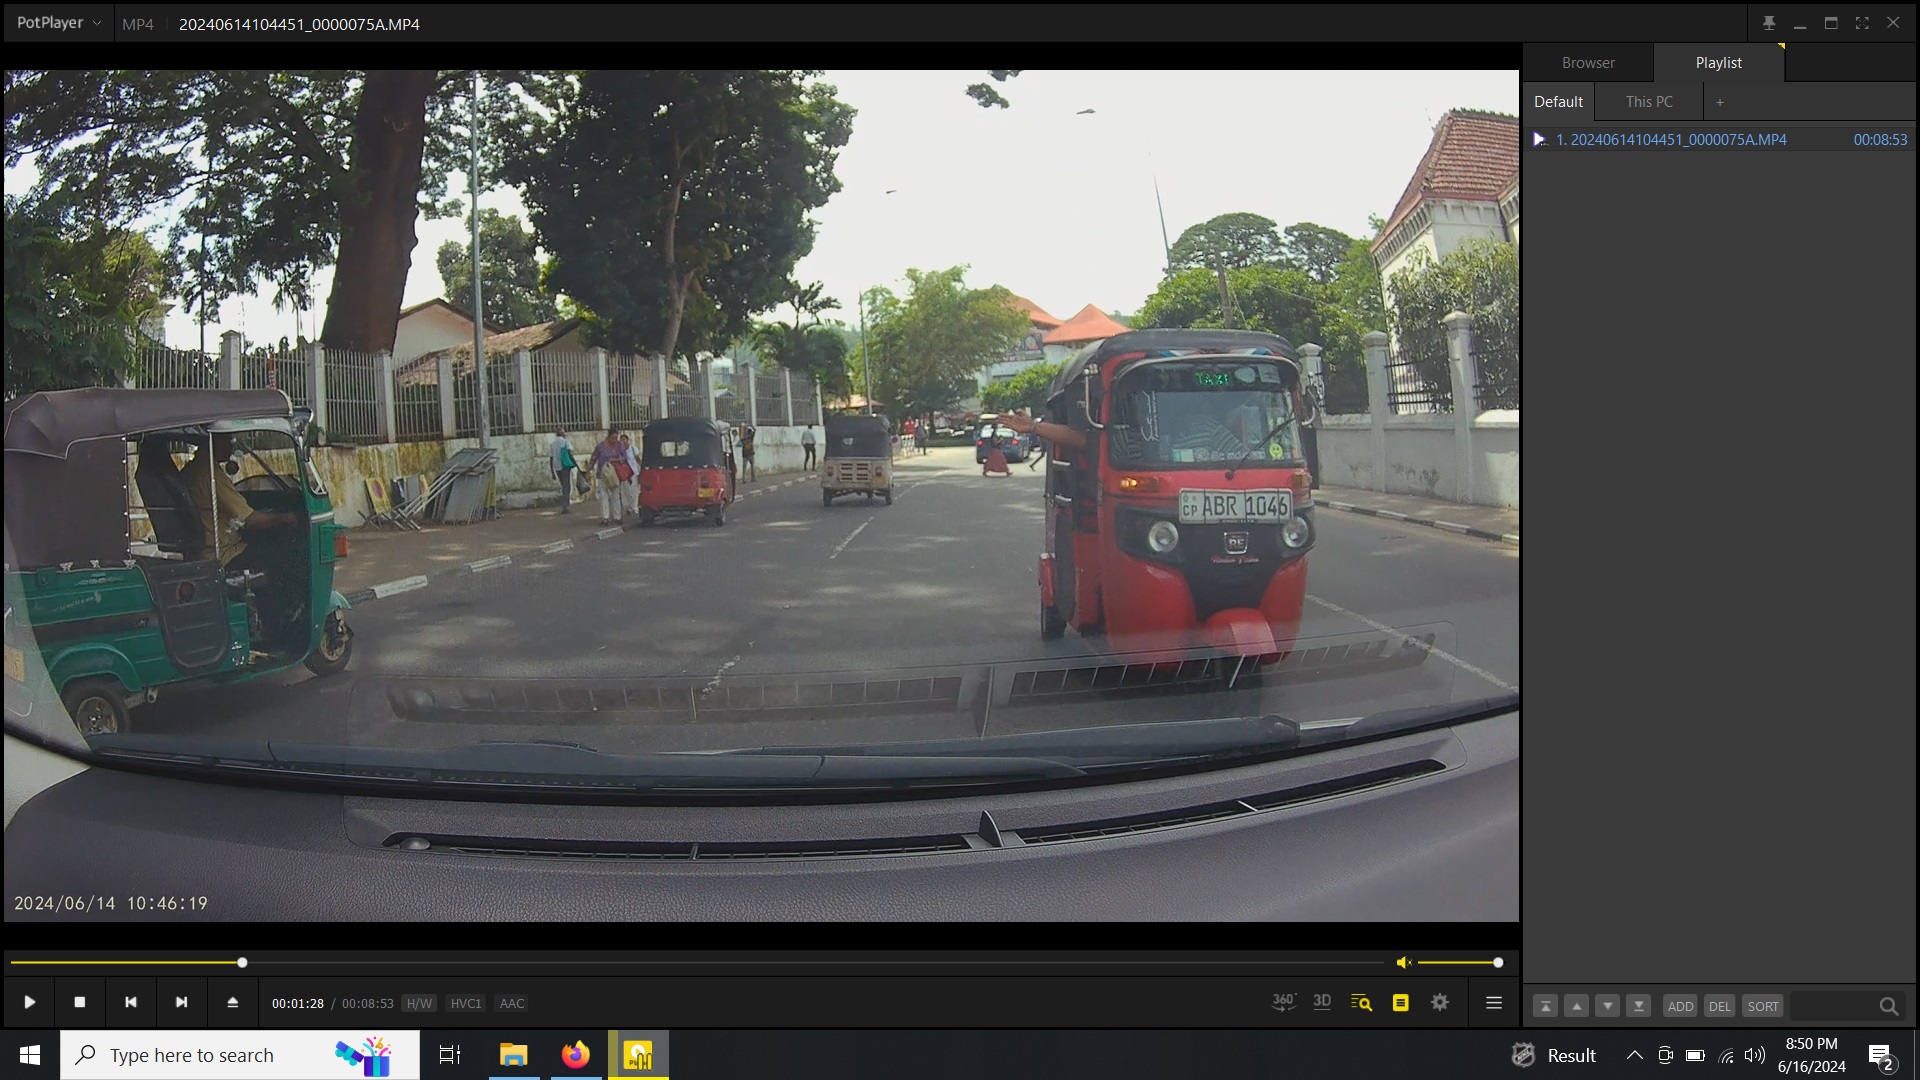The image size is (1920, 1080).
Task: Click the Result taskbar widget
Action: (x=1554, y=1055)
